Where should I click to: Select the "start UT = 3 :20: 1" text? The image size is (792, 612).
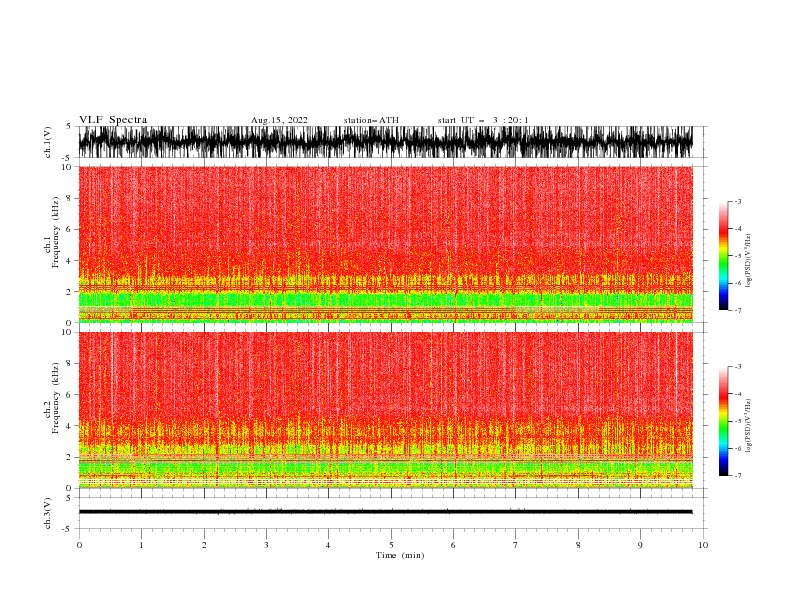click(483, 120)
